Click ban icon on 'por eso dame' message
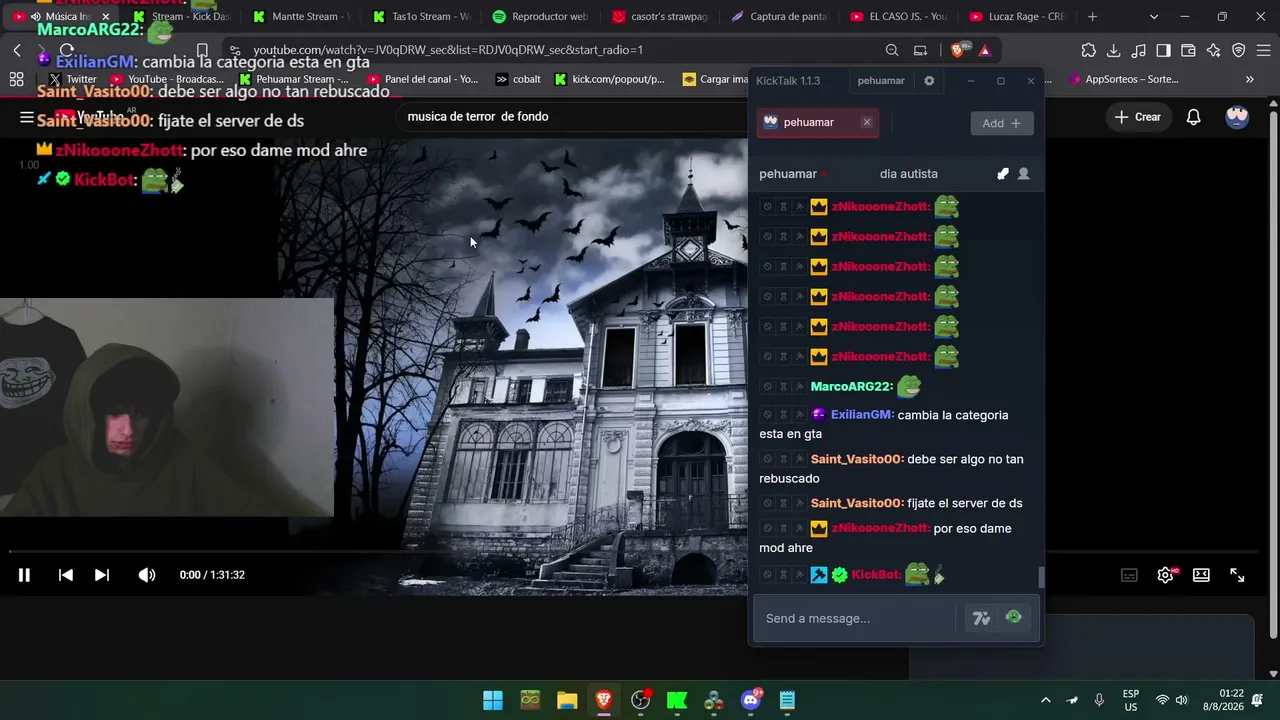 coord(768,528)
